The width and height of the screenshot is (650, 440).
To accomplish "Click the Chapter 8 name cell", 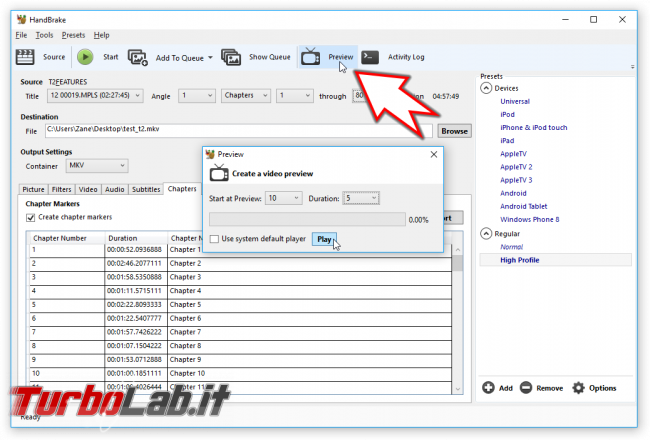I will 309,346.
